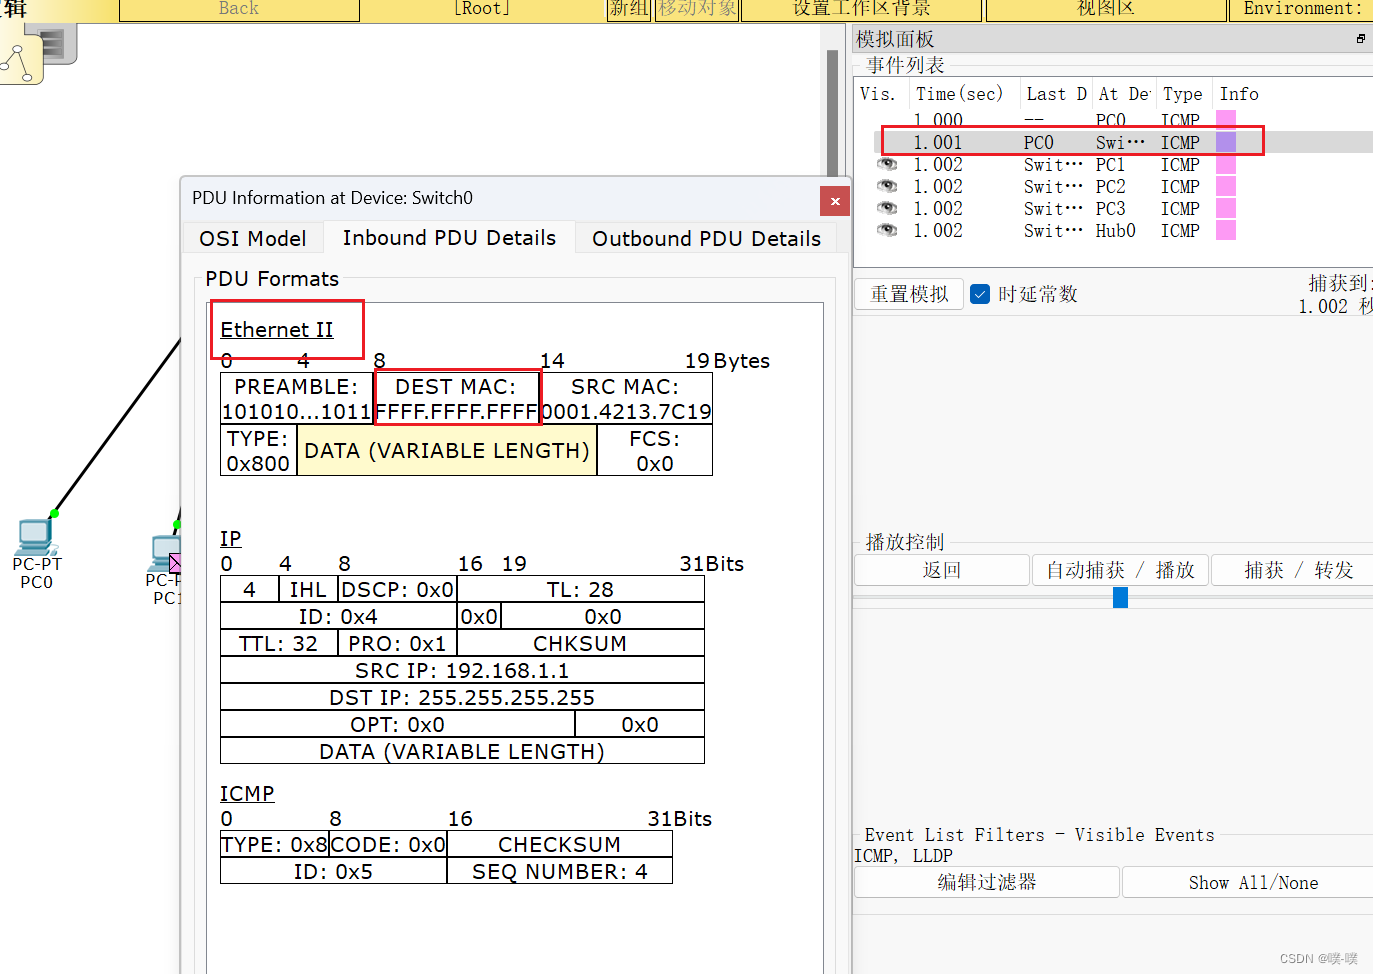Click the 编辑过滤器 button
This screenshot has width=1373, height=974.
click(987, 882)
